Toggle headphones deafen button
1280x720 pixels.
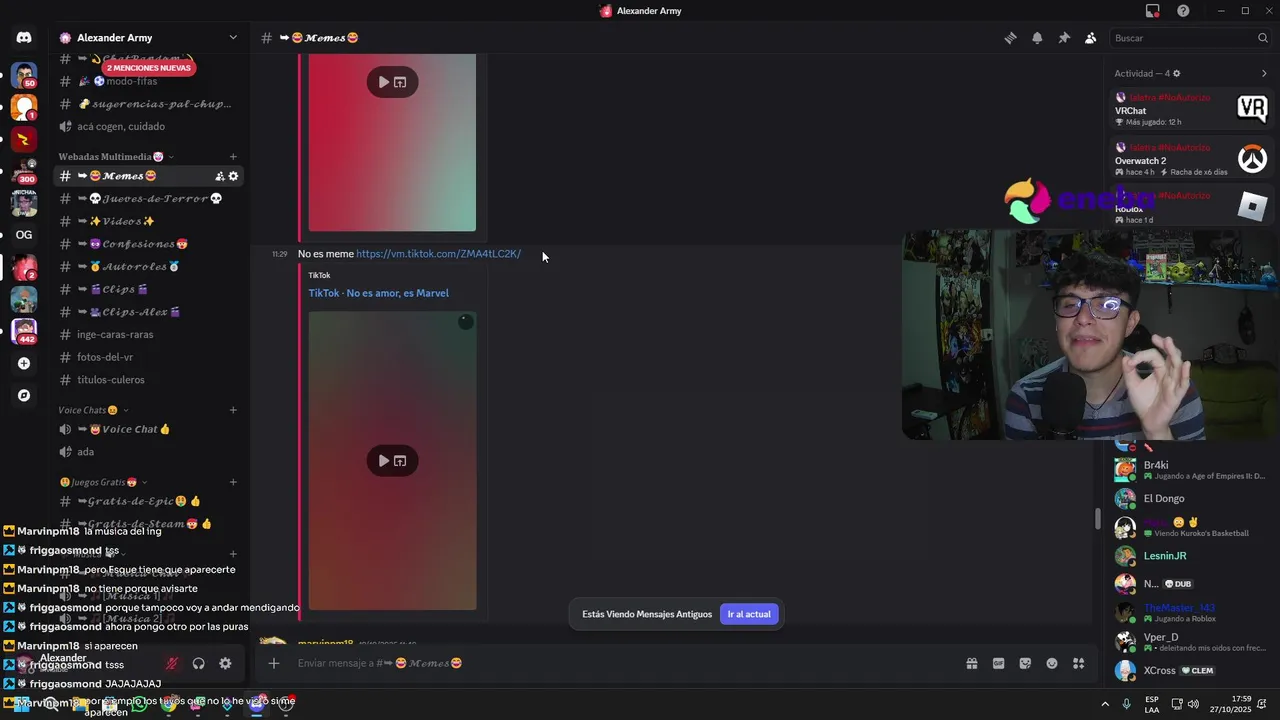click(198, 663)
